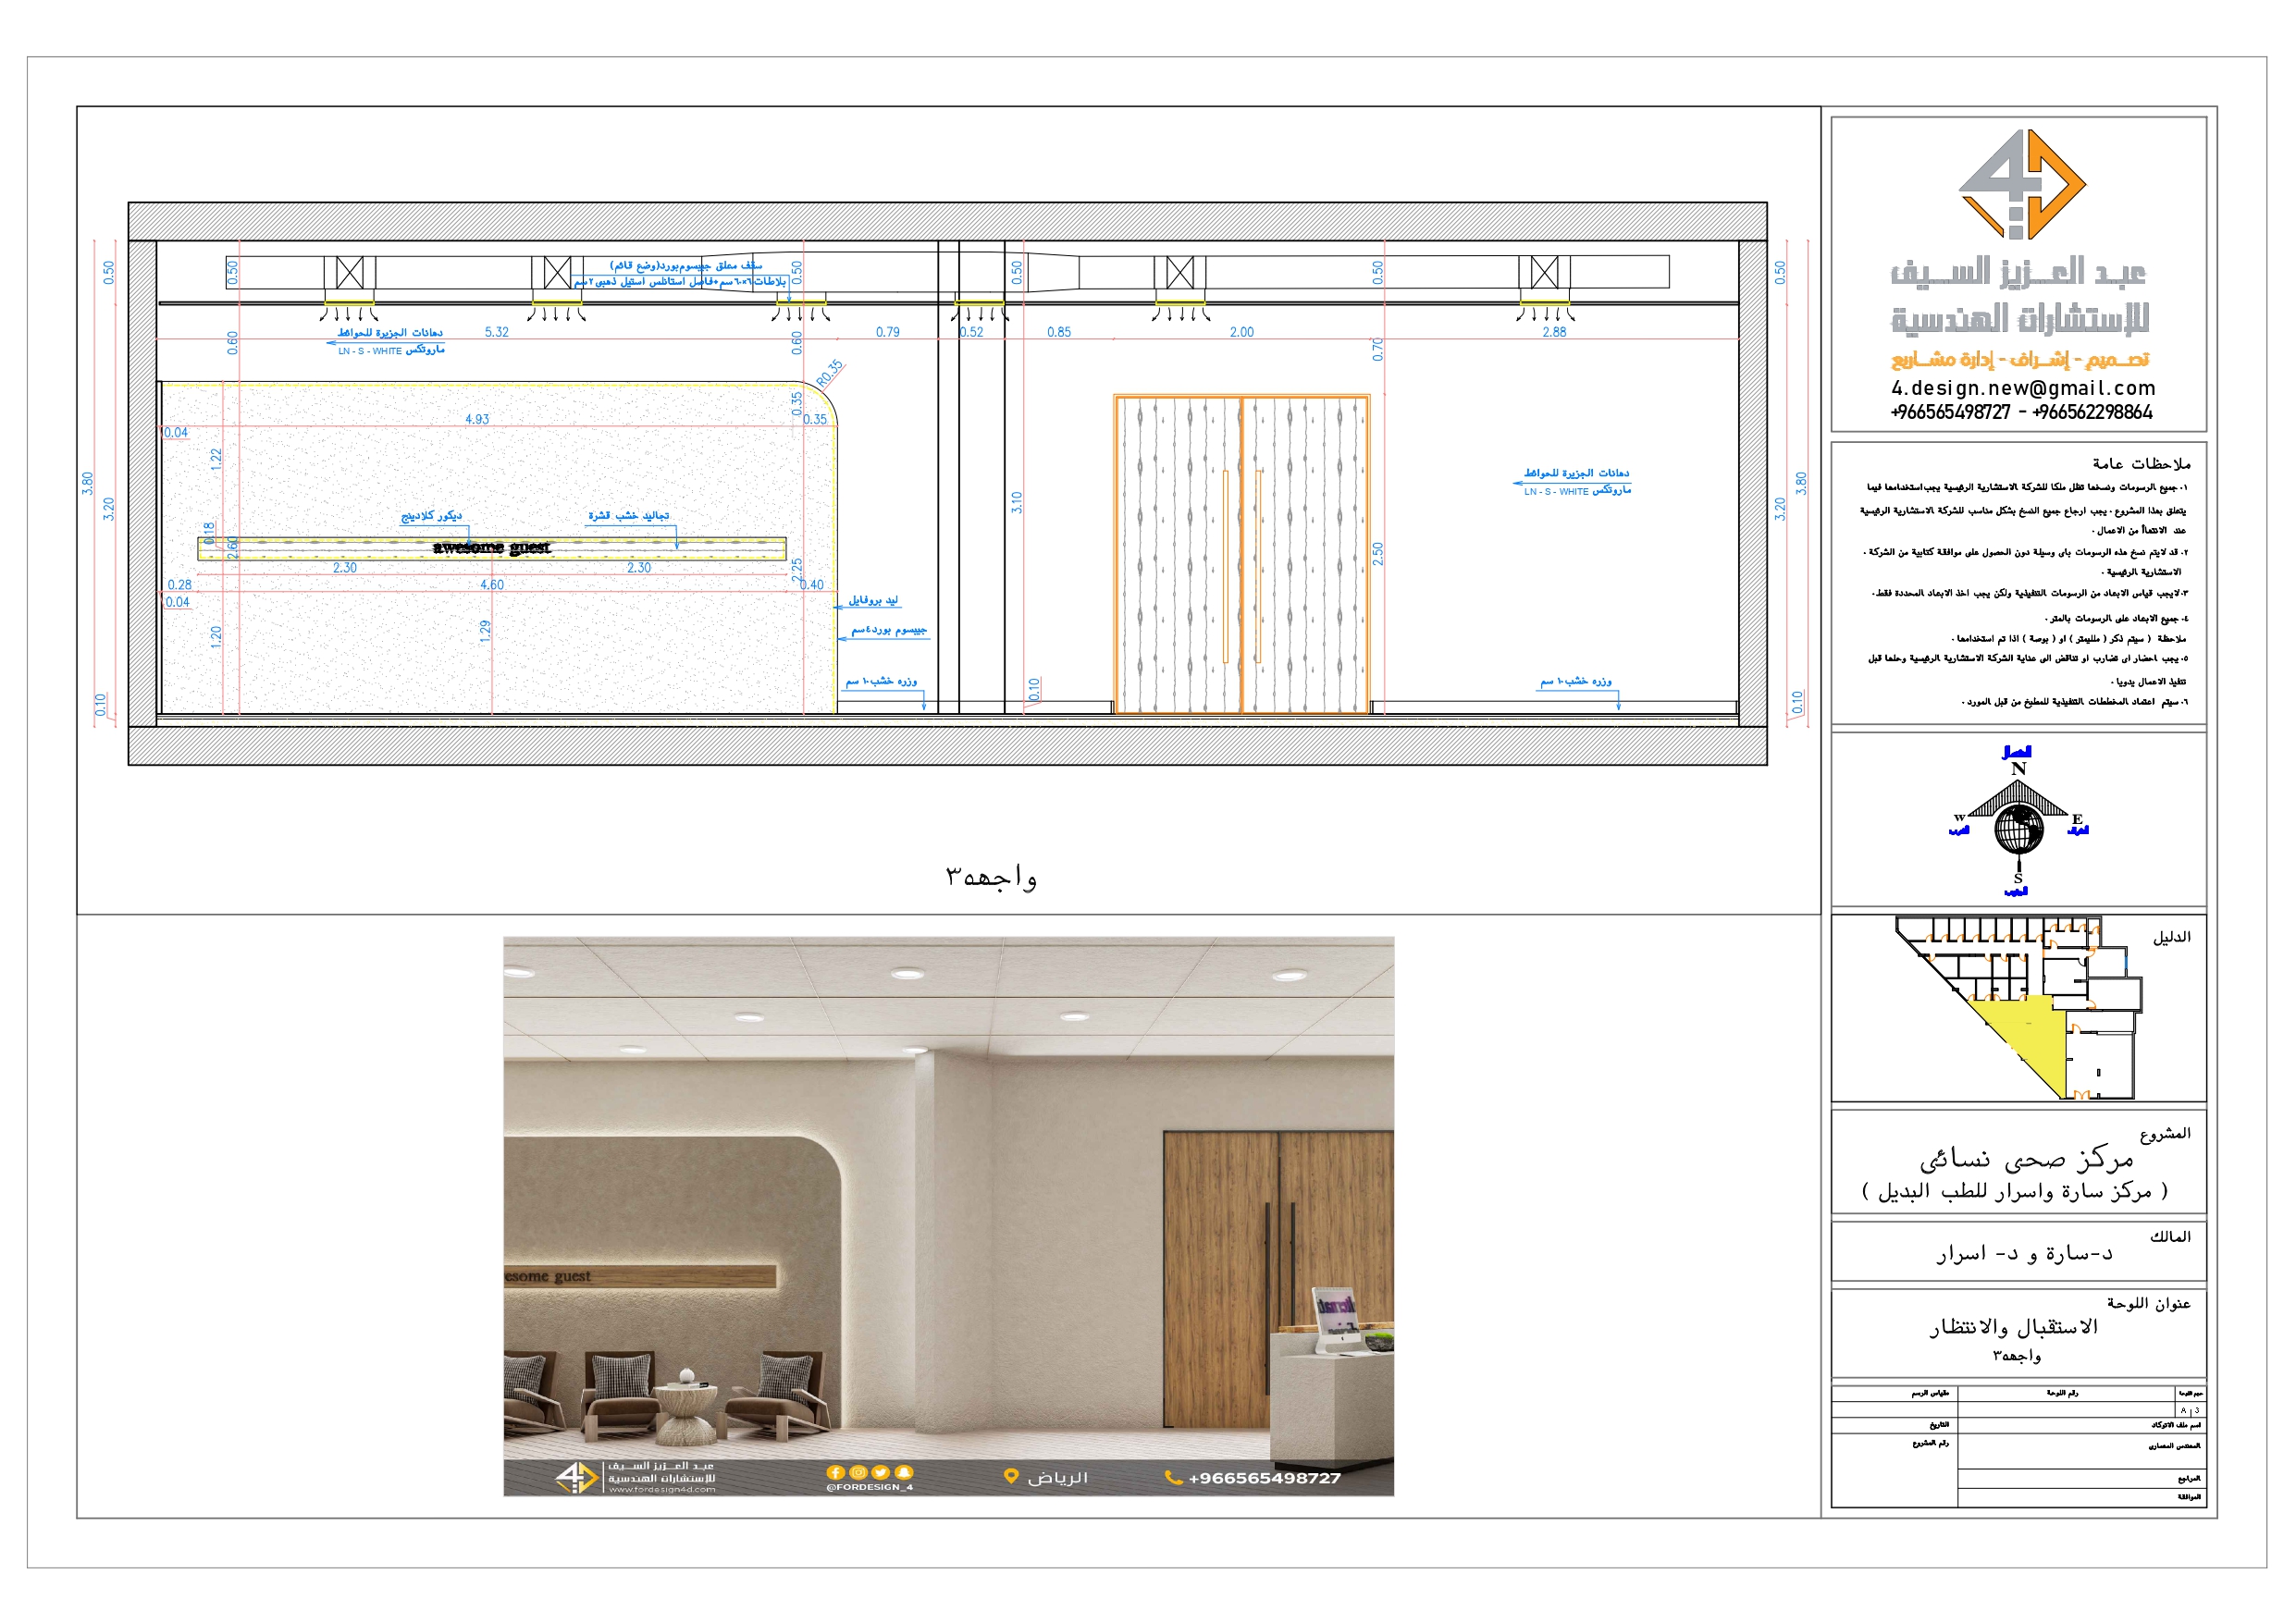Image resolution: width=2296 pixels, height=1623 pixels.
Task: Click the small 4D logo in render footer
Action: (x=576, y=1477)
